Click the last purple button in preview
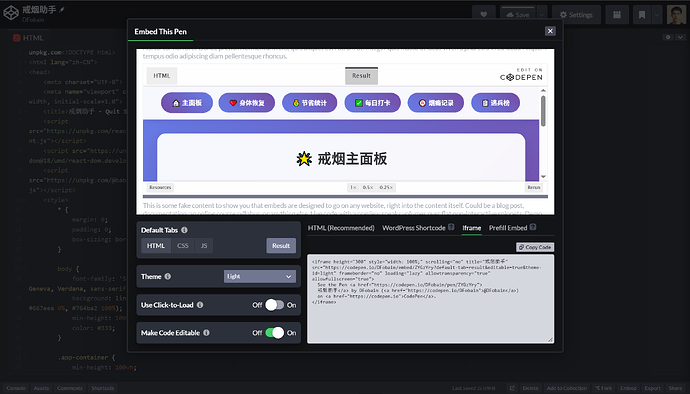Viewport: 690px width, 394px height. [495, 103]
